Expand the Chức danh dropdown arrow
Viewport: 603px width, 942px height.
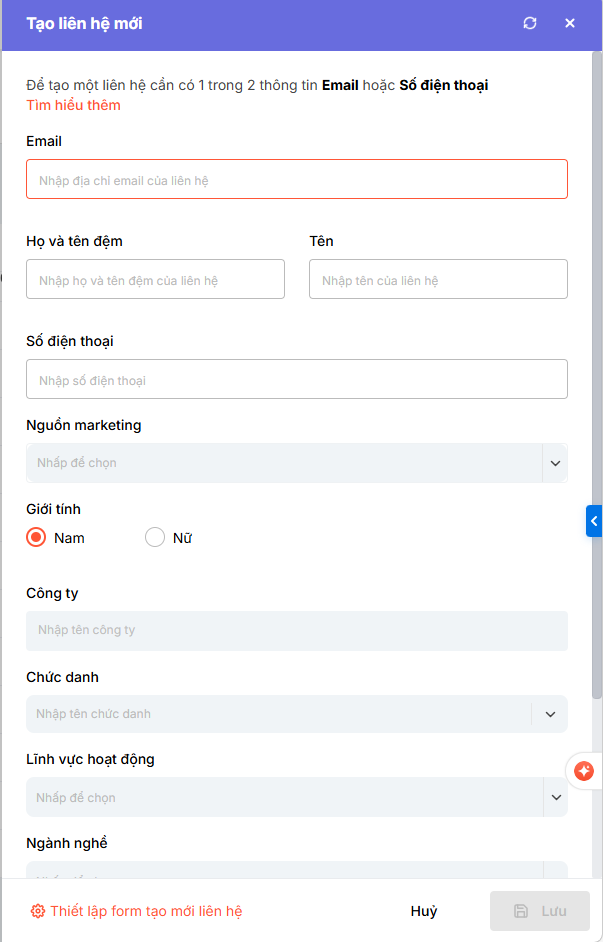click(550, 714)
